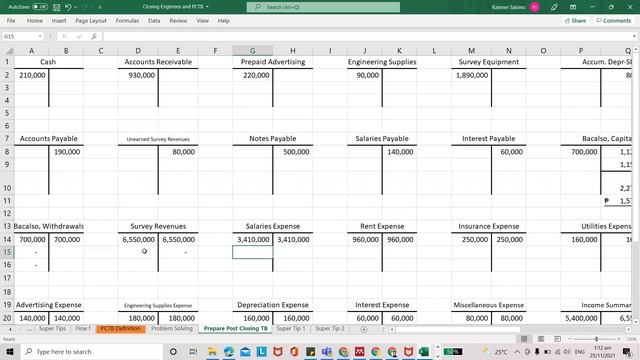
Task: Click the Save icon in the title bar
Action: [x=57, y=7]
